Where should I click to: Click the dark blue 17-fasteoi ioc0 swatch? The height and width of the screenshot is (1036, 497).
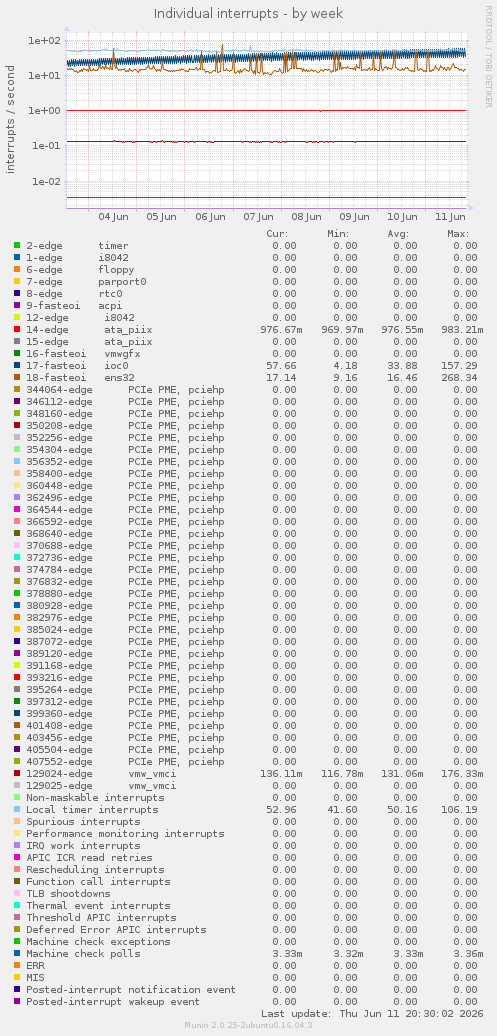point(17,365)
